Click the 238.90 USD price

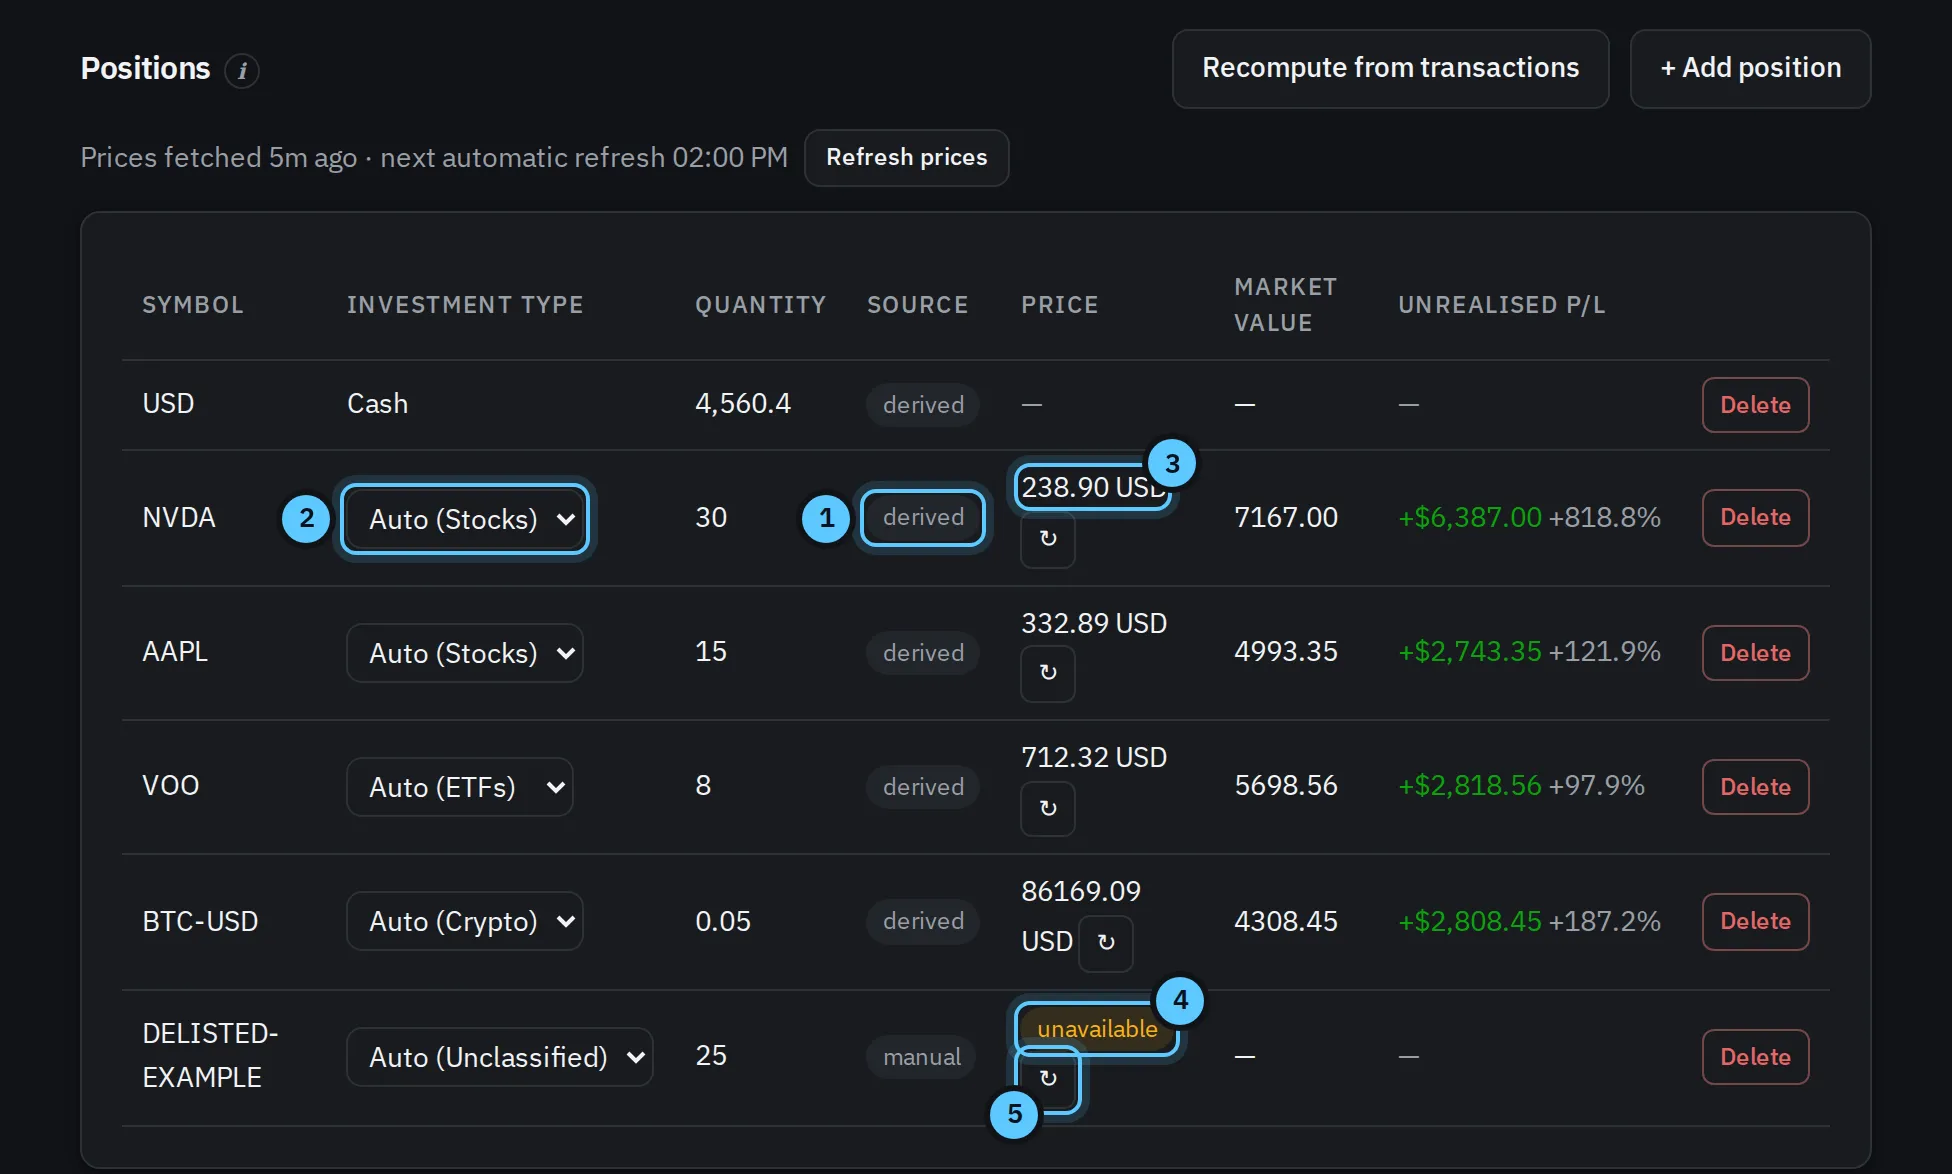click(x=1094, y=487)
